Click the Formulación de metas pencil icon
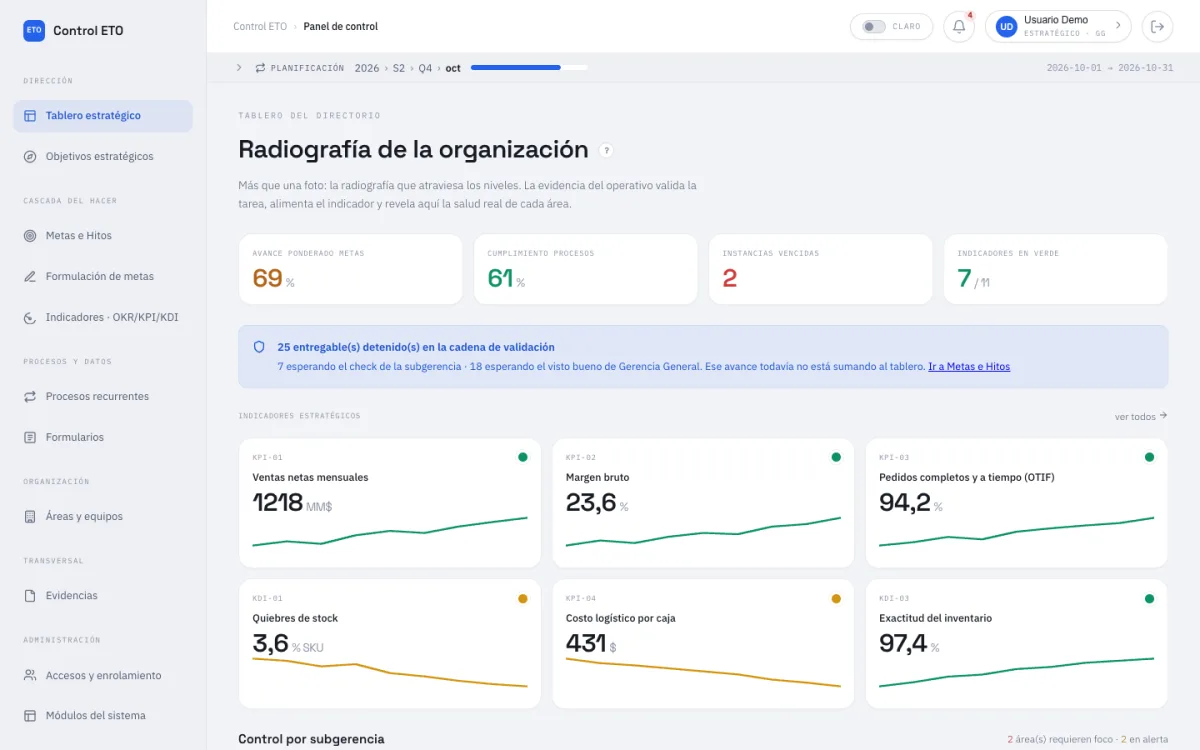Screen dimensions: 1200x750 30,277
